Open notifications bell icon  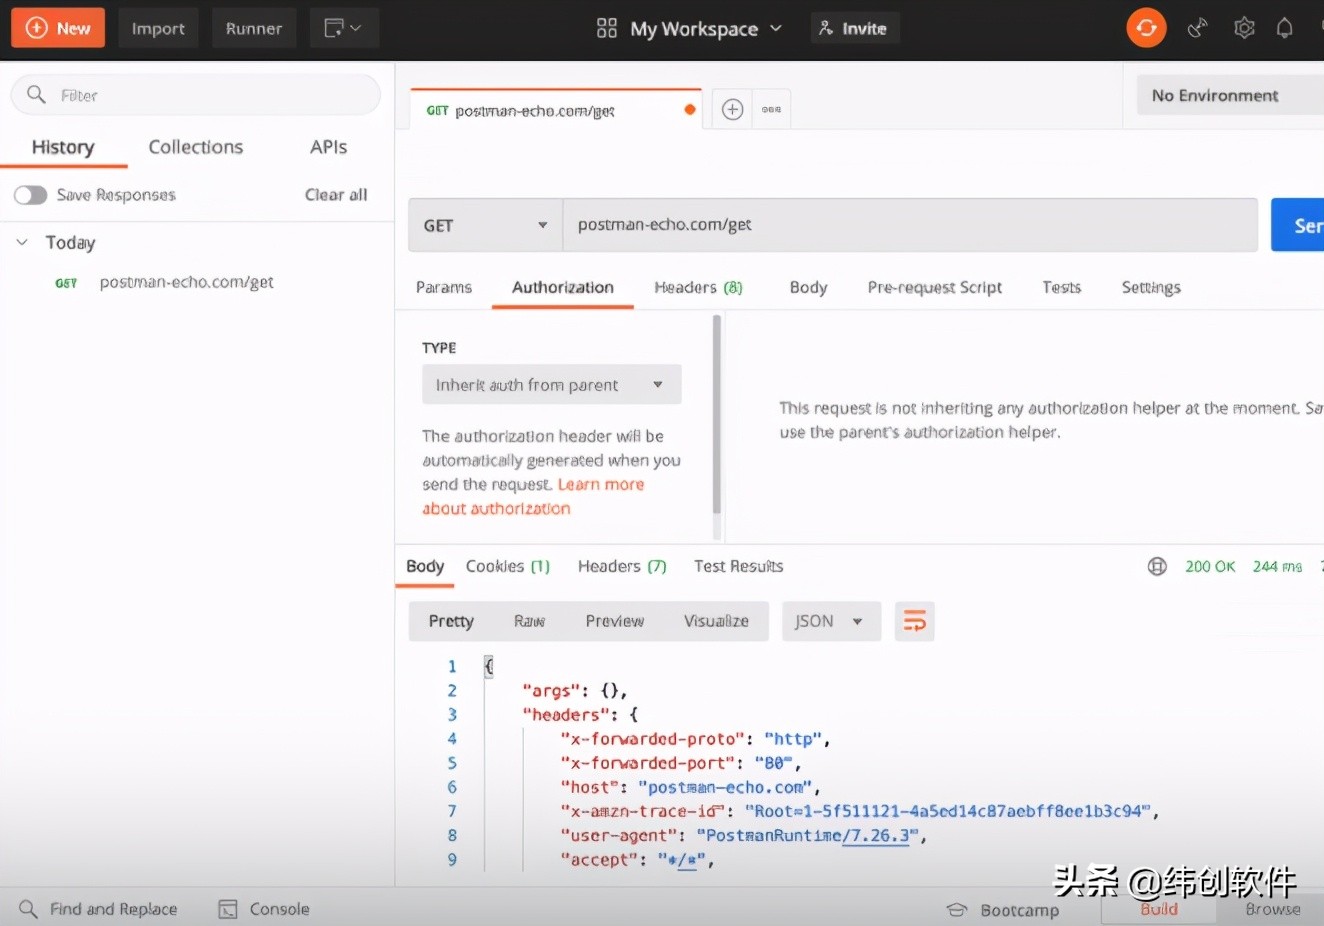[1284, 28]
